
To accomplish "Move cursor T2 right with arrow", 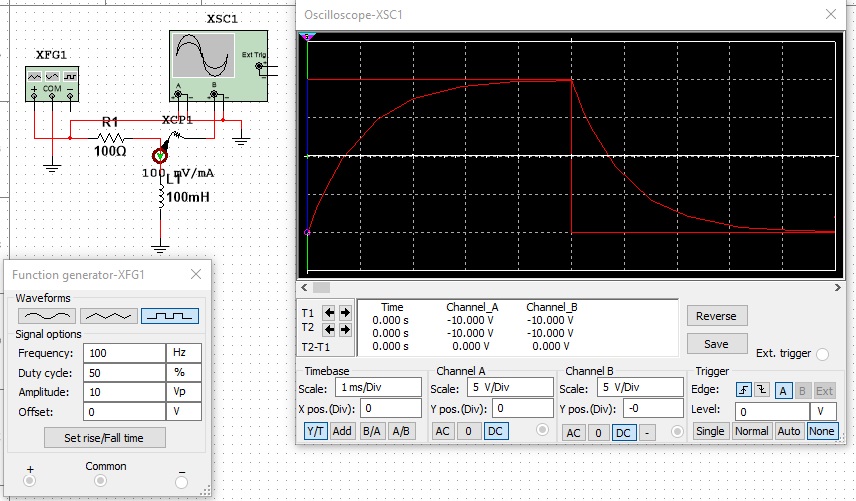I will pyautogui.click(x=346, y=328).
